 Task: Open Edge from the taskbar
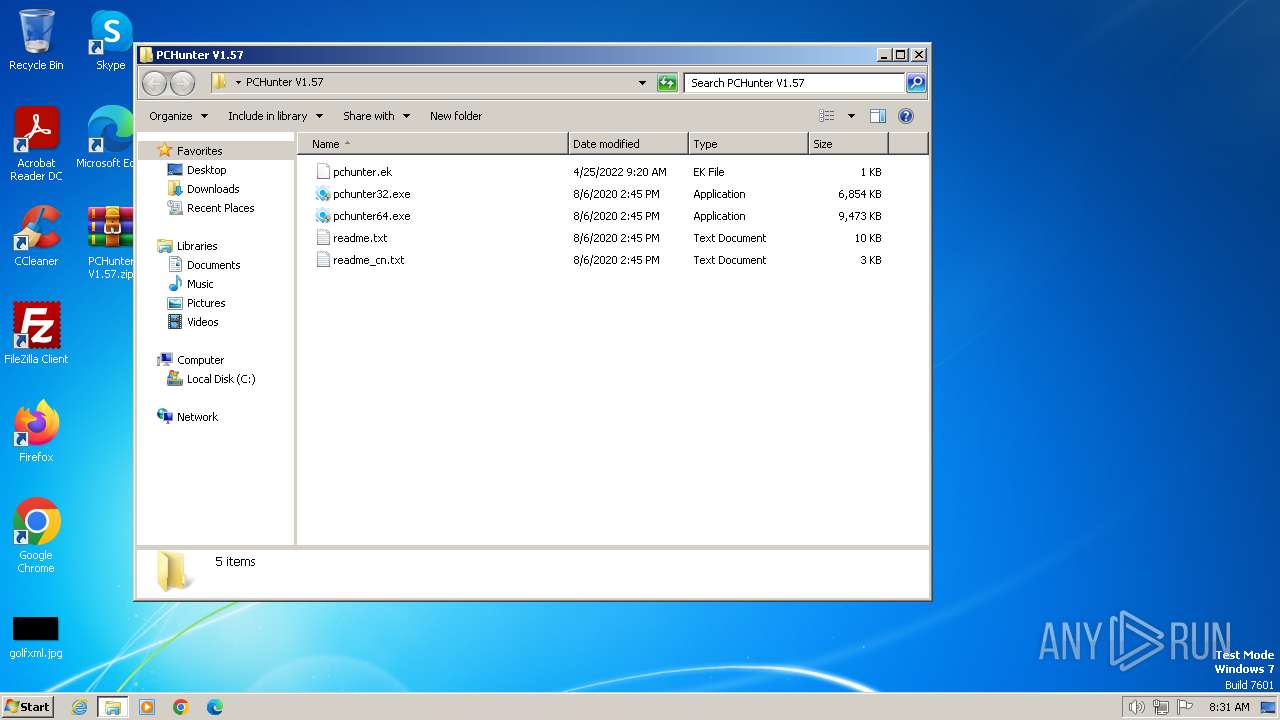tap(215, 707)
